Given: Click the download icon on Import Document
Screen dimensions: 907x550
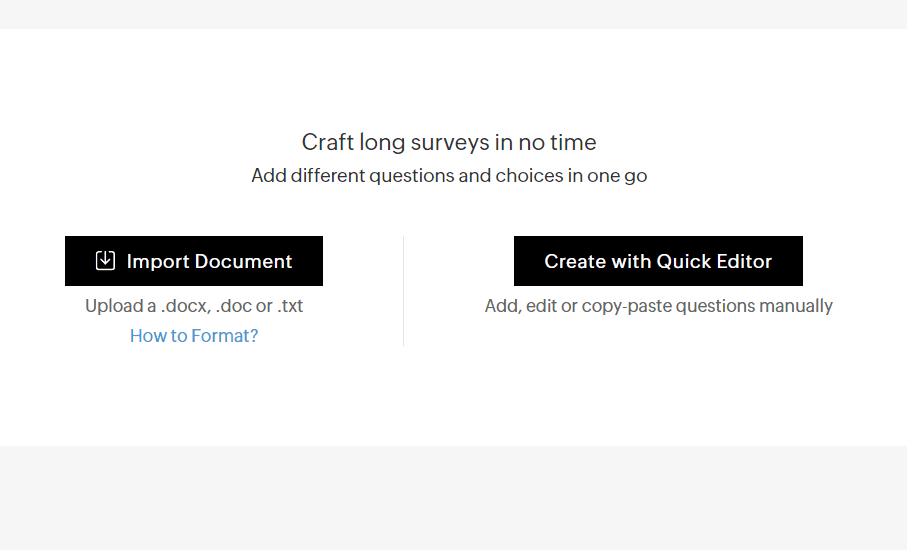Looking at the screenshot, I should (x=105, y=261).
